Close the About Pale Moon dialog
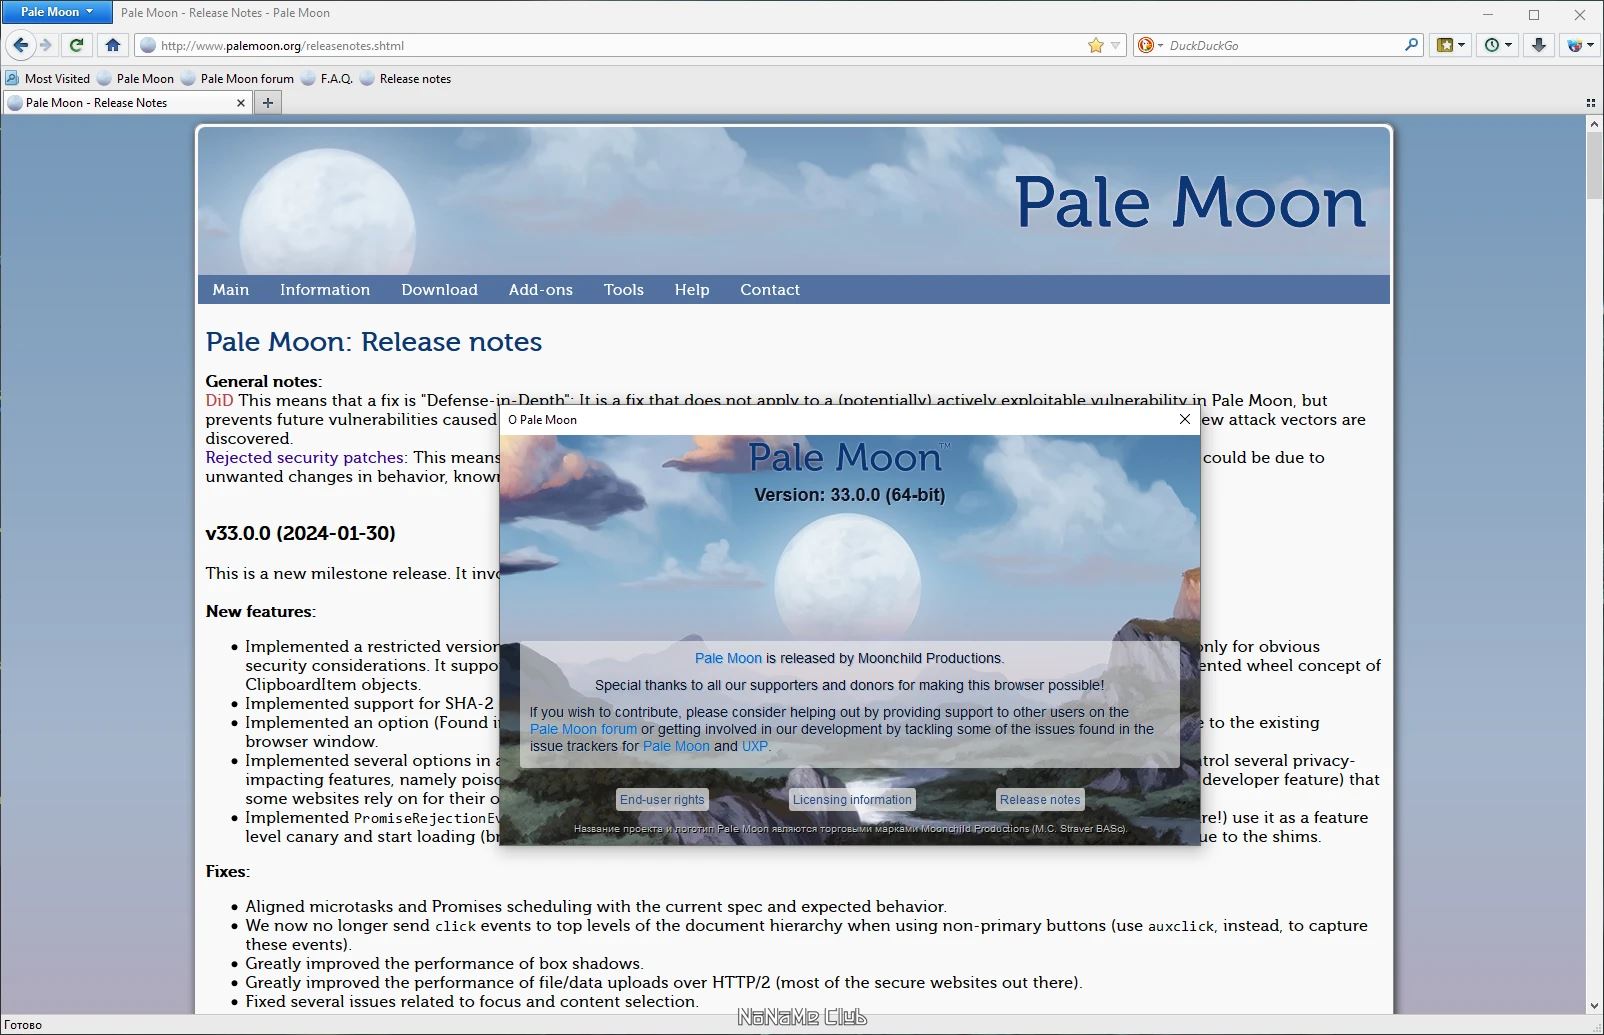Image resolution: width=1604 pixels, height=1035 pixels. coord(1185,419)
